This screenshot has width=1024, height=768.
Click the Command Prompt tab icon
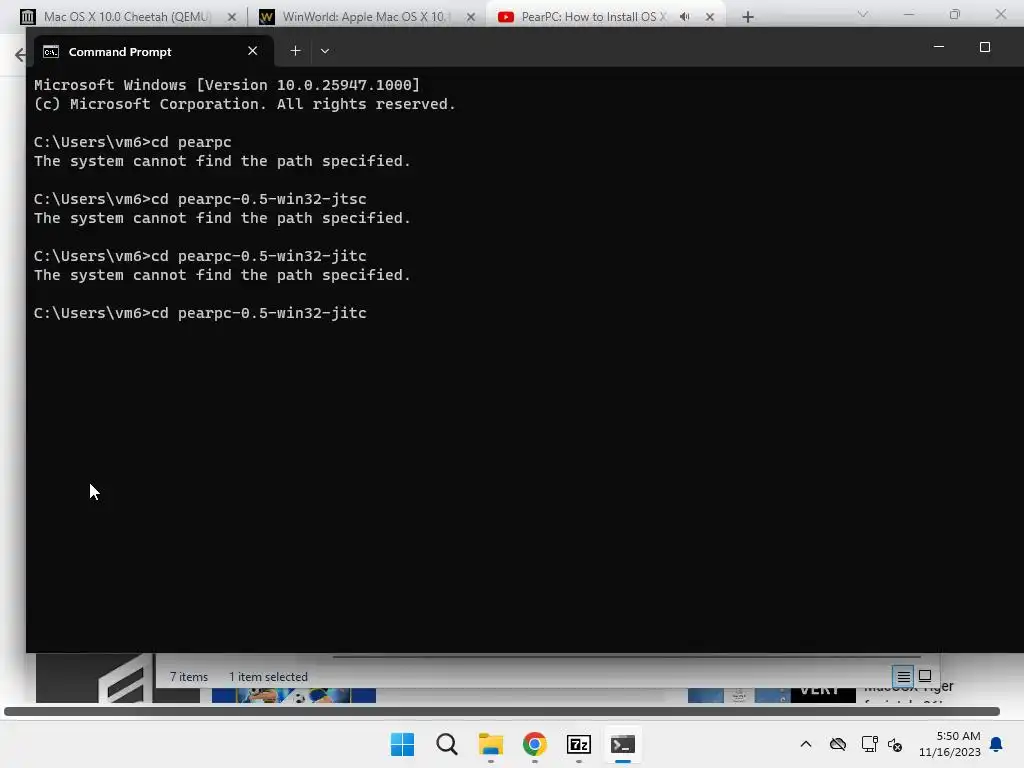point(51,52)
